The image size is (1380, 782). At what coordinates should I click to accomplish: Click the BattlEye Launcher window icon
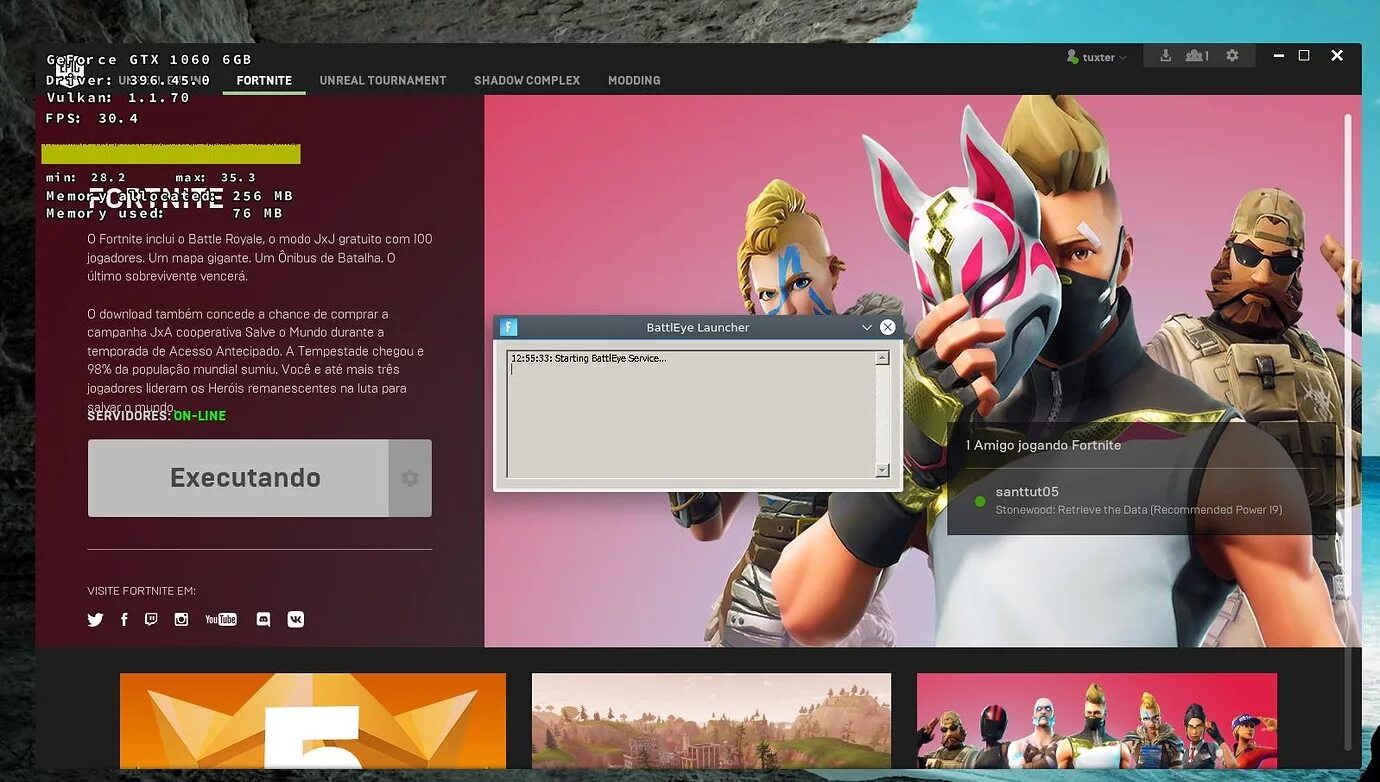[508, 327]
